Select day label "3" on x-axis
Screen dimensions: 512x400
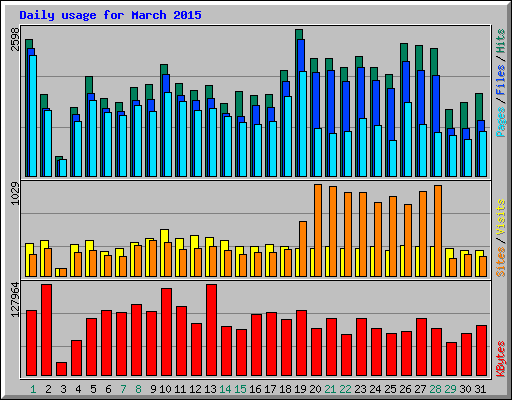63,389
